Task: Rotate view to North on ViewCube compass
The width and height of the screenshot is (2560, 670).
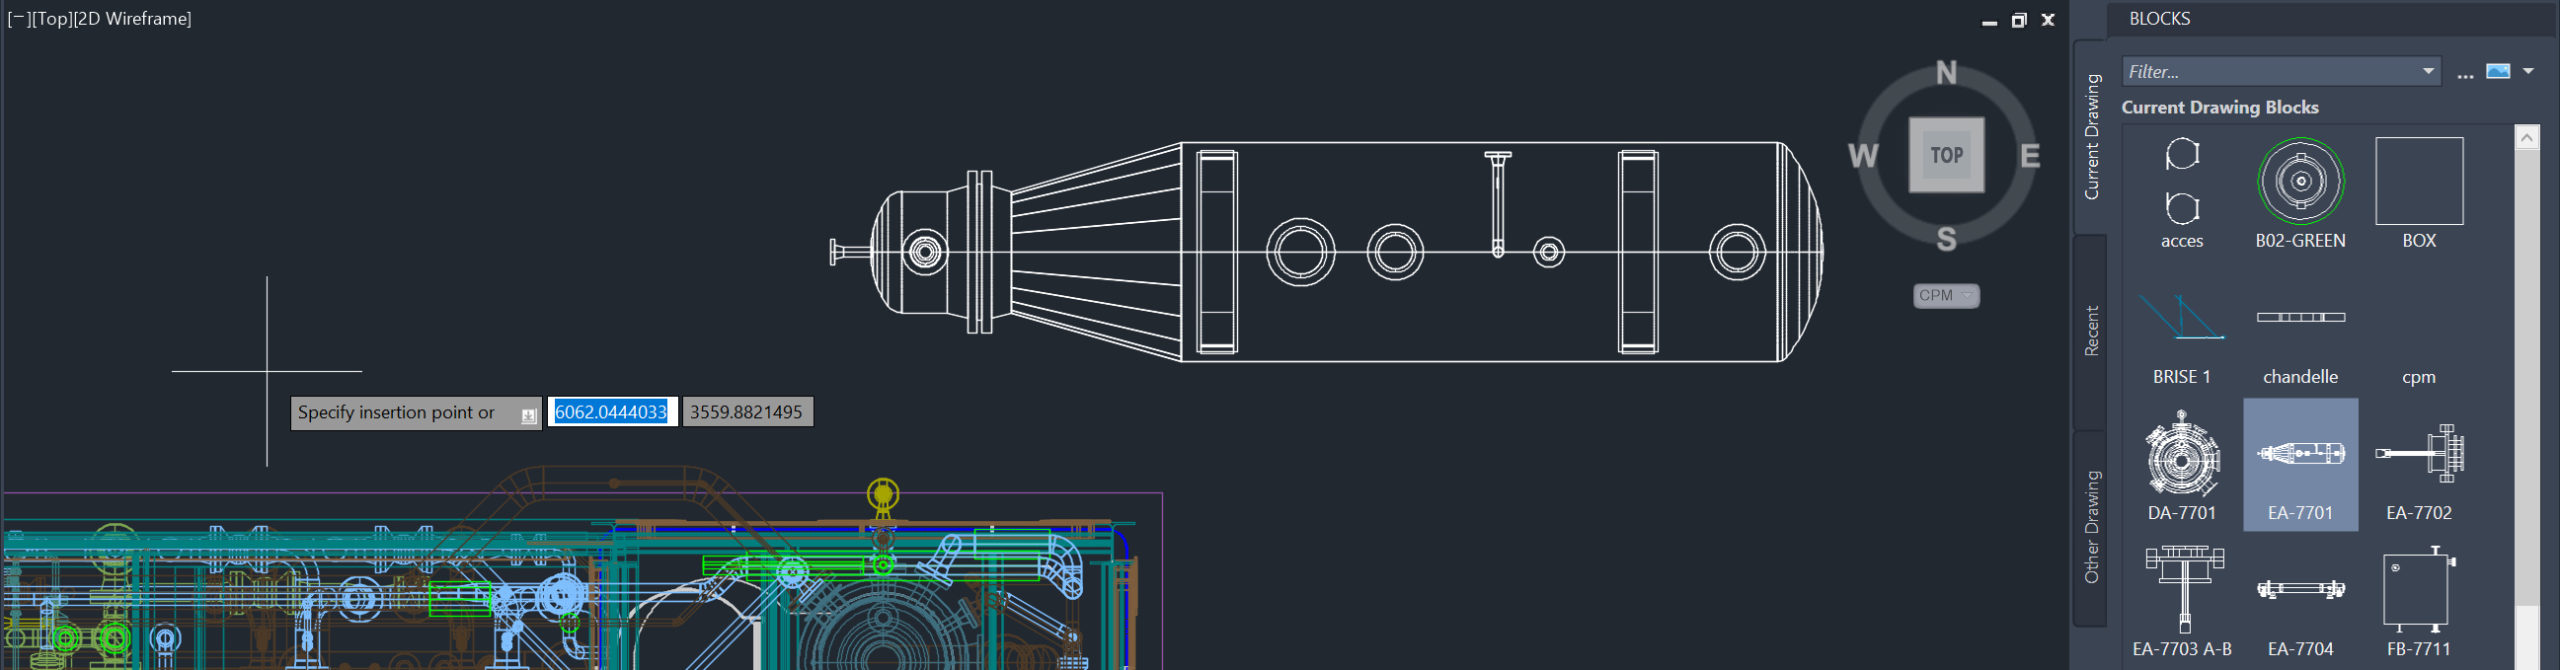Action: (x=1946, y=73)
